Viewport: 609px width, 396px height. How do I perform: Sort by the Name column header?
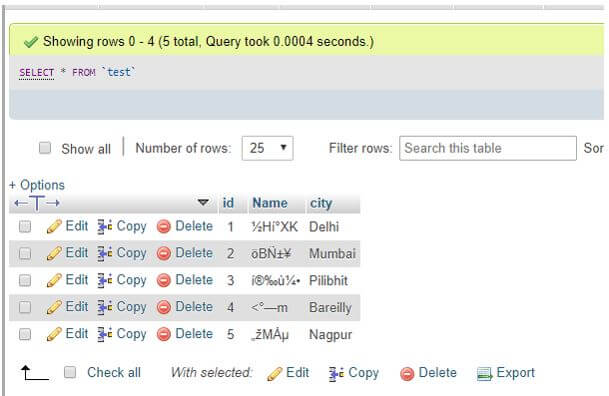click(270, 203)
